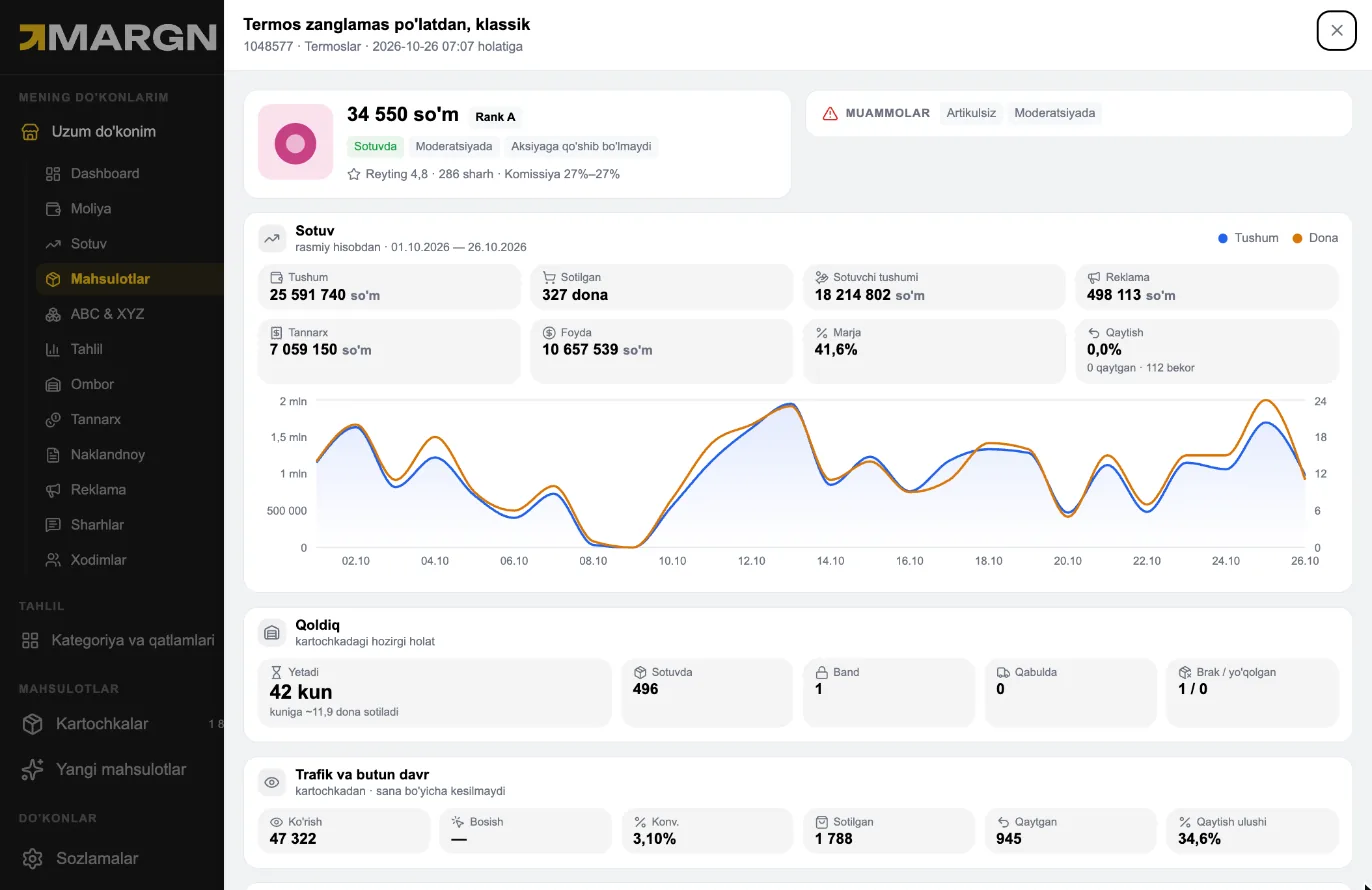Click the Sotuv trend icon in sidebar
This screenshot has height=890, width=1372.
pos(53,244)
